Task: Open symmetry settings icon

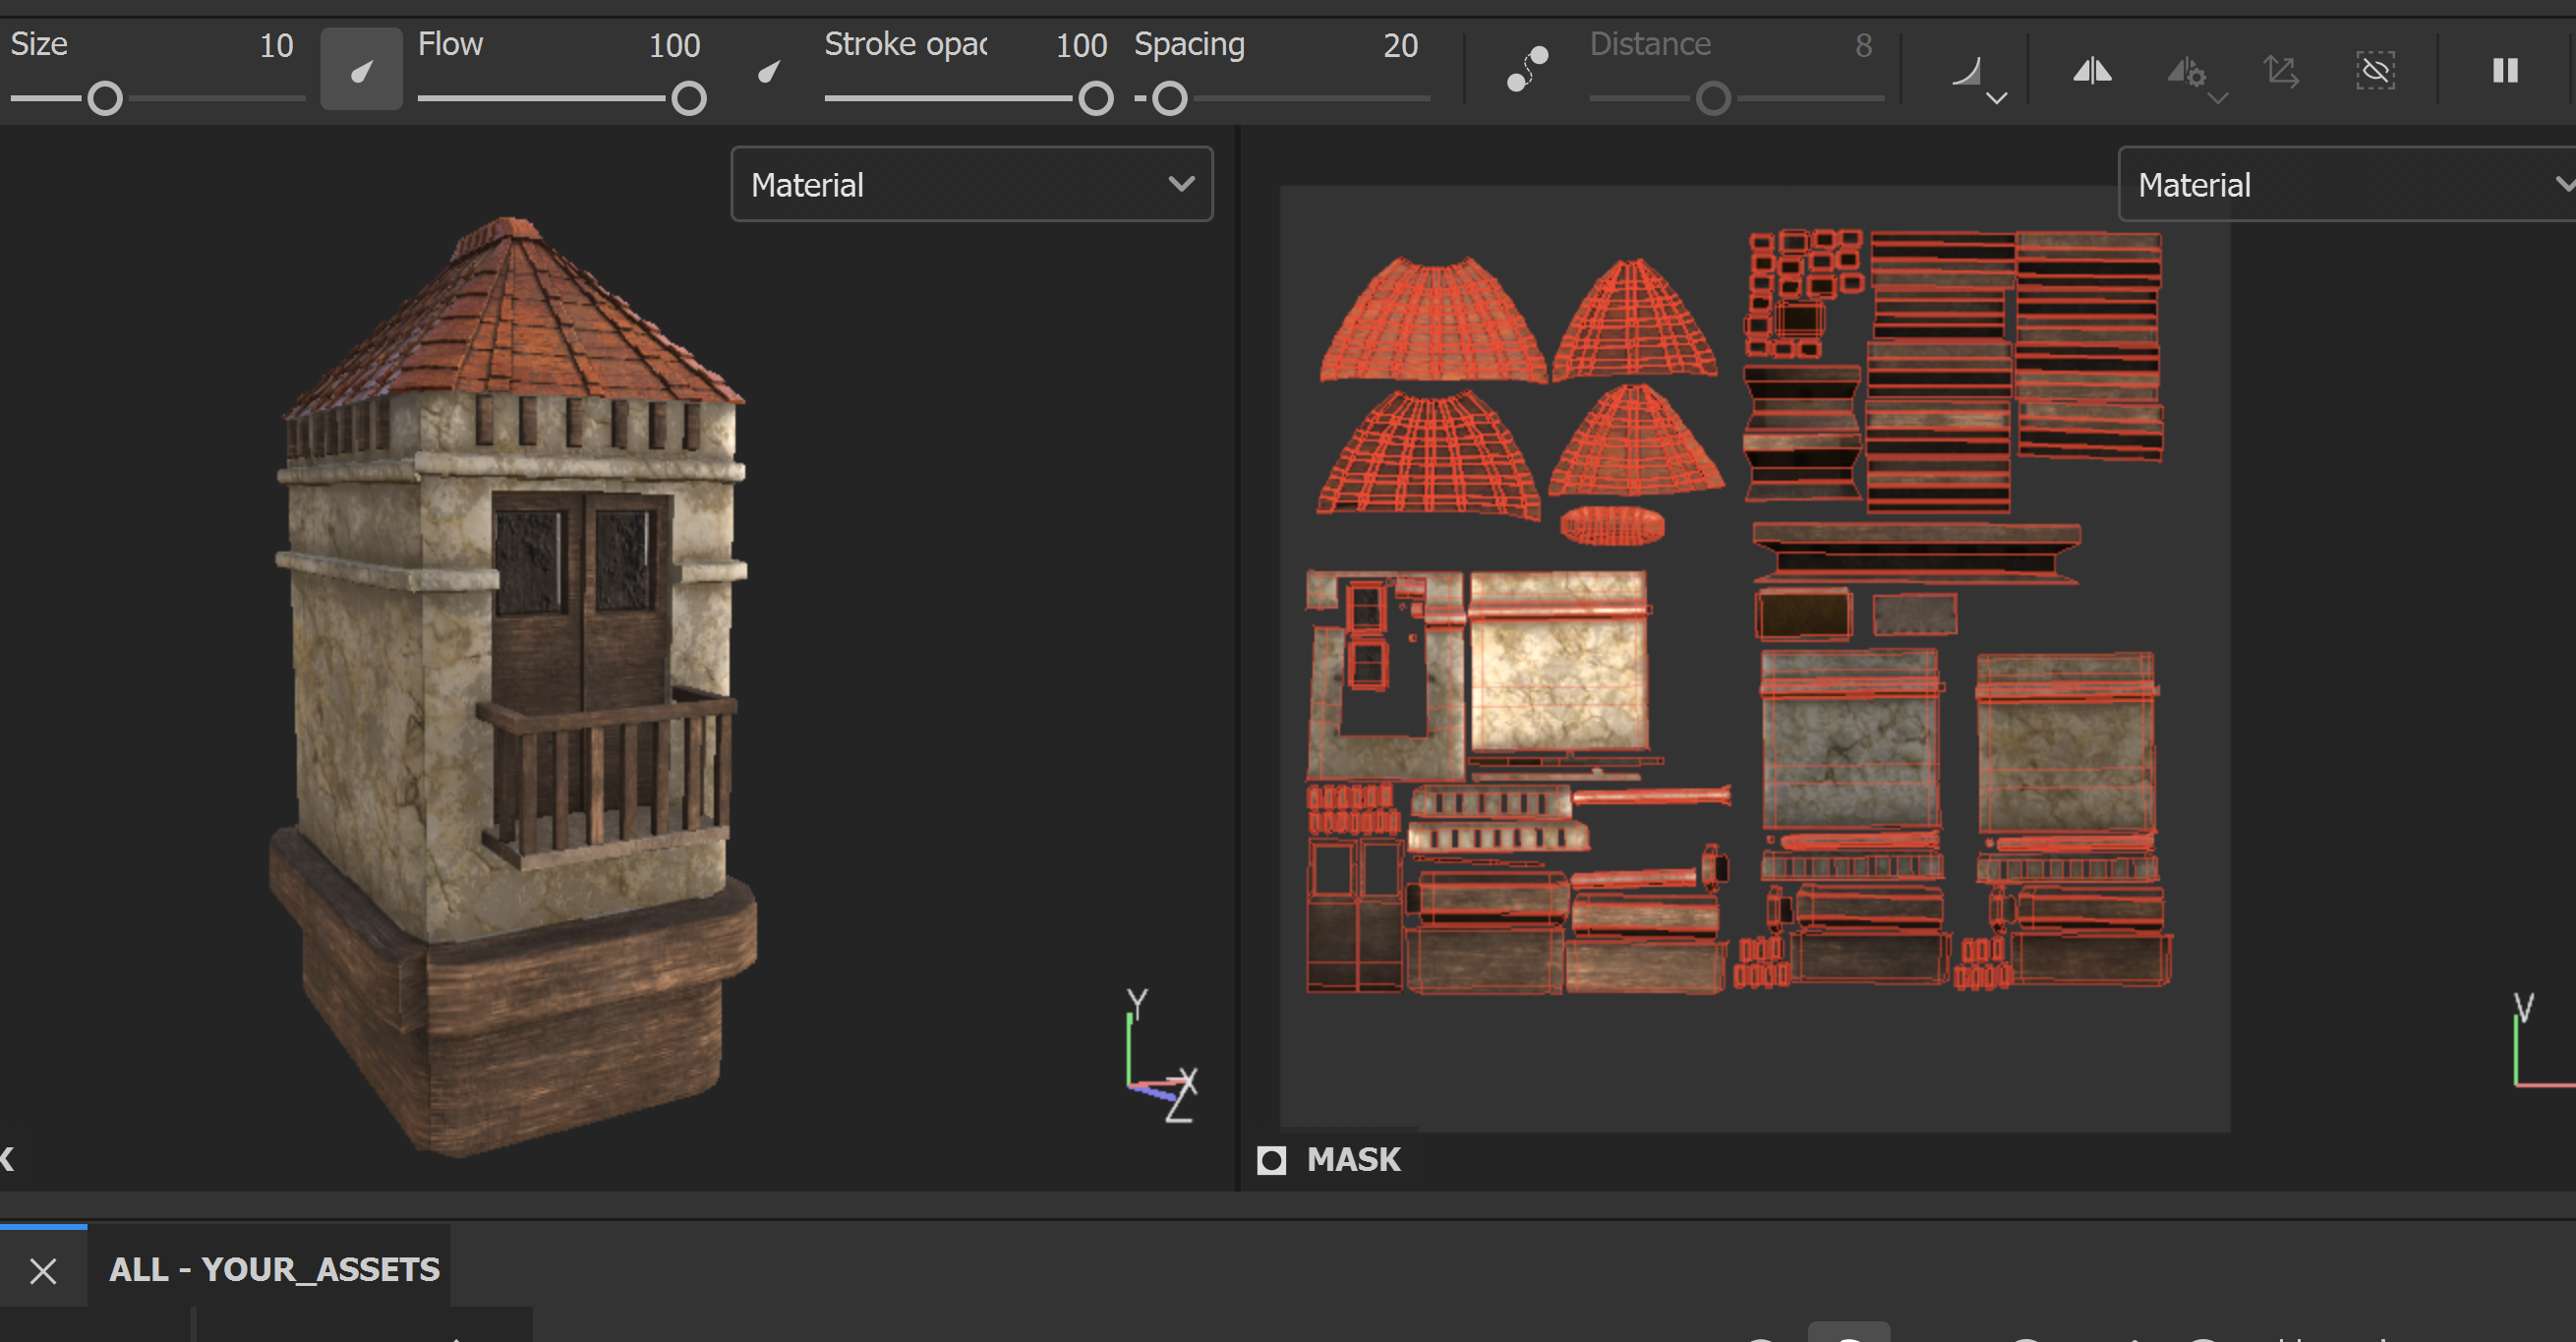Action: [2186, 71]
